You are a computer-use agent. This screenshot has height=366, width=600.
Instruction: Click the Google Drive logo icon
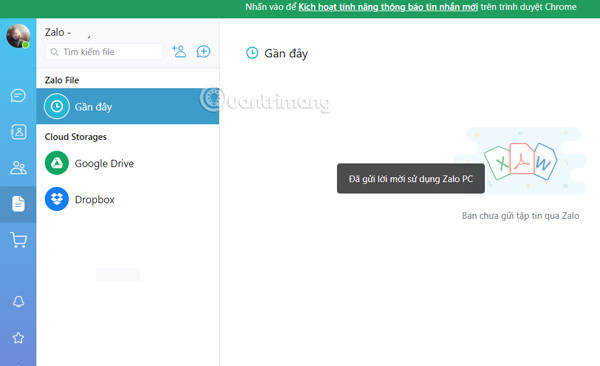pos(57,163)
